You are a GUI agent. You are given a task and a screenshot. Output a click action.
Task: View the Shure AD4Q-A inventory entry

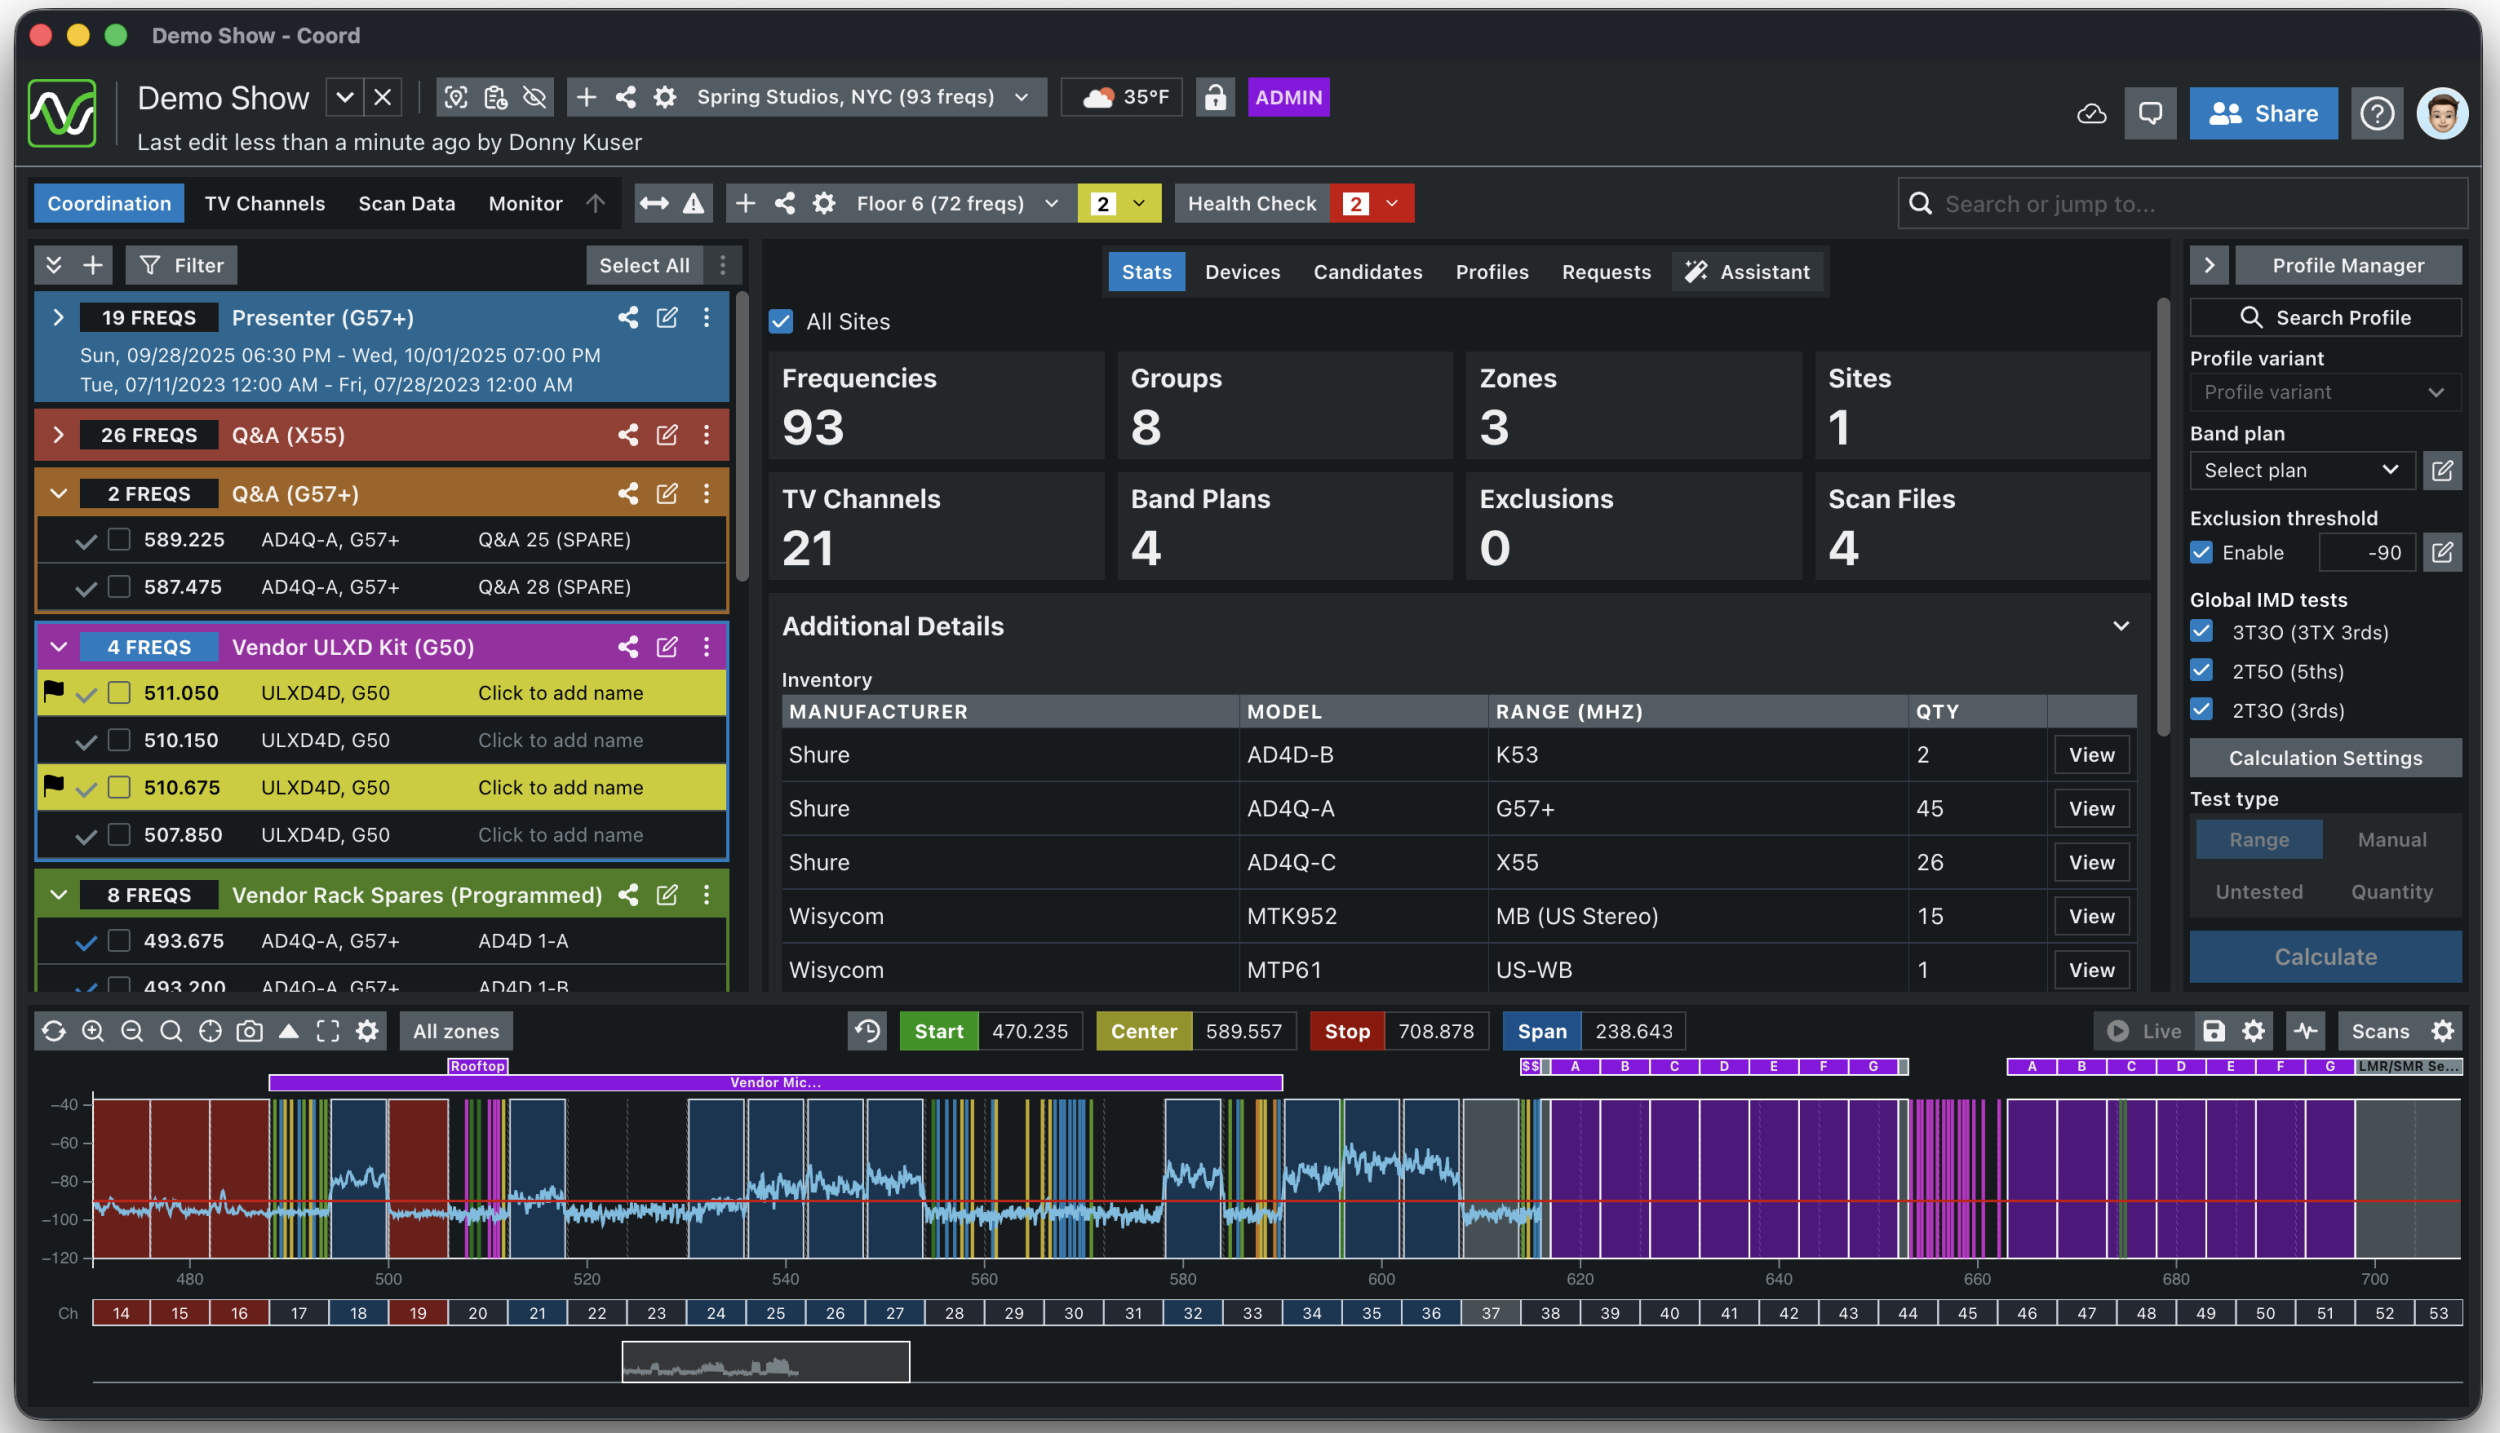click(x=2091, y=808)
